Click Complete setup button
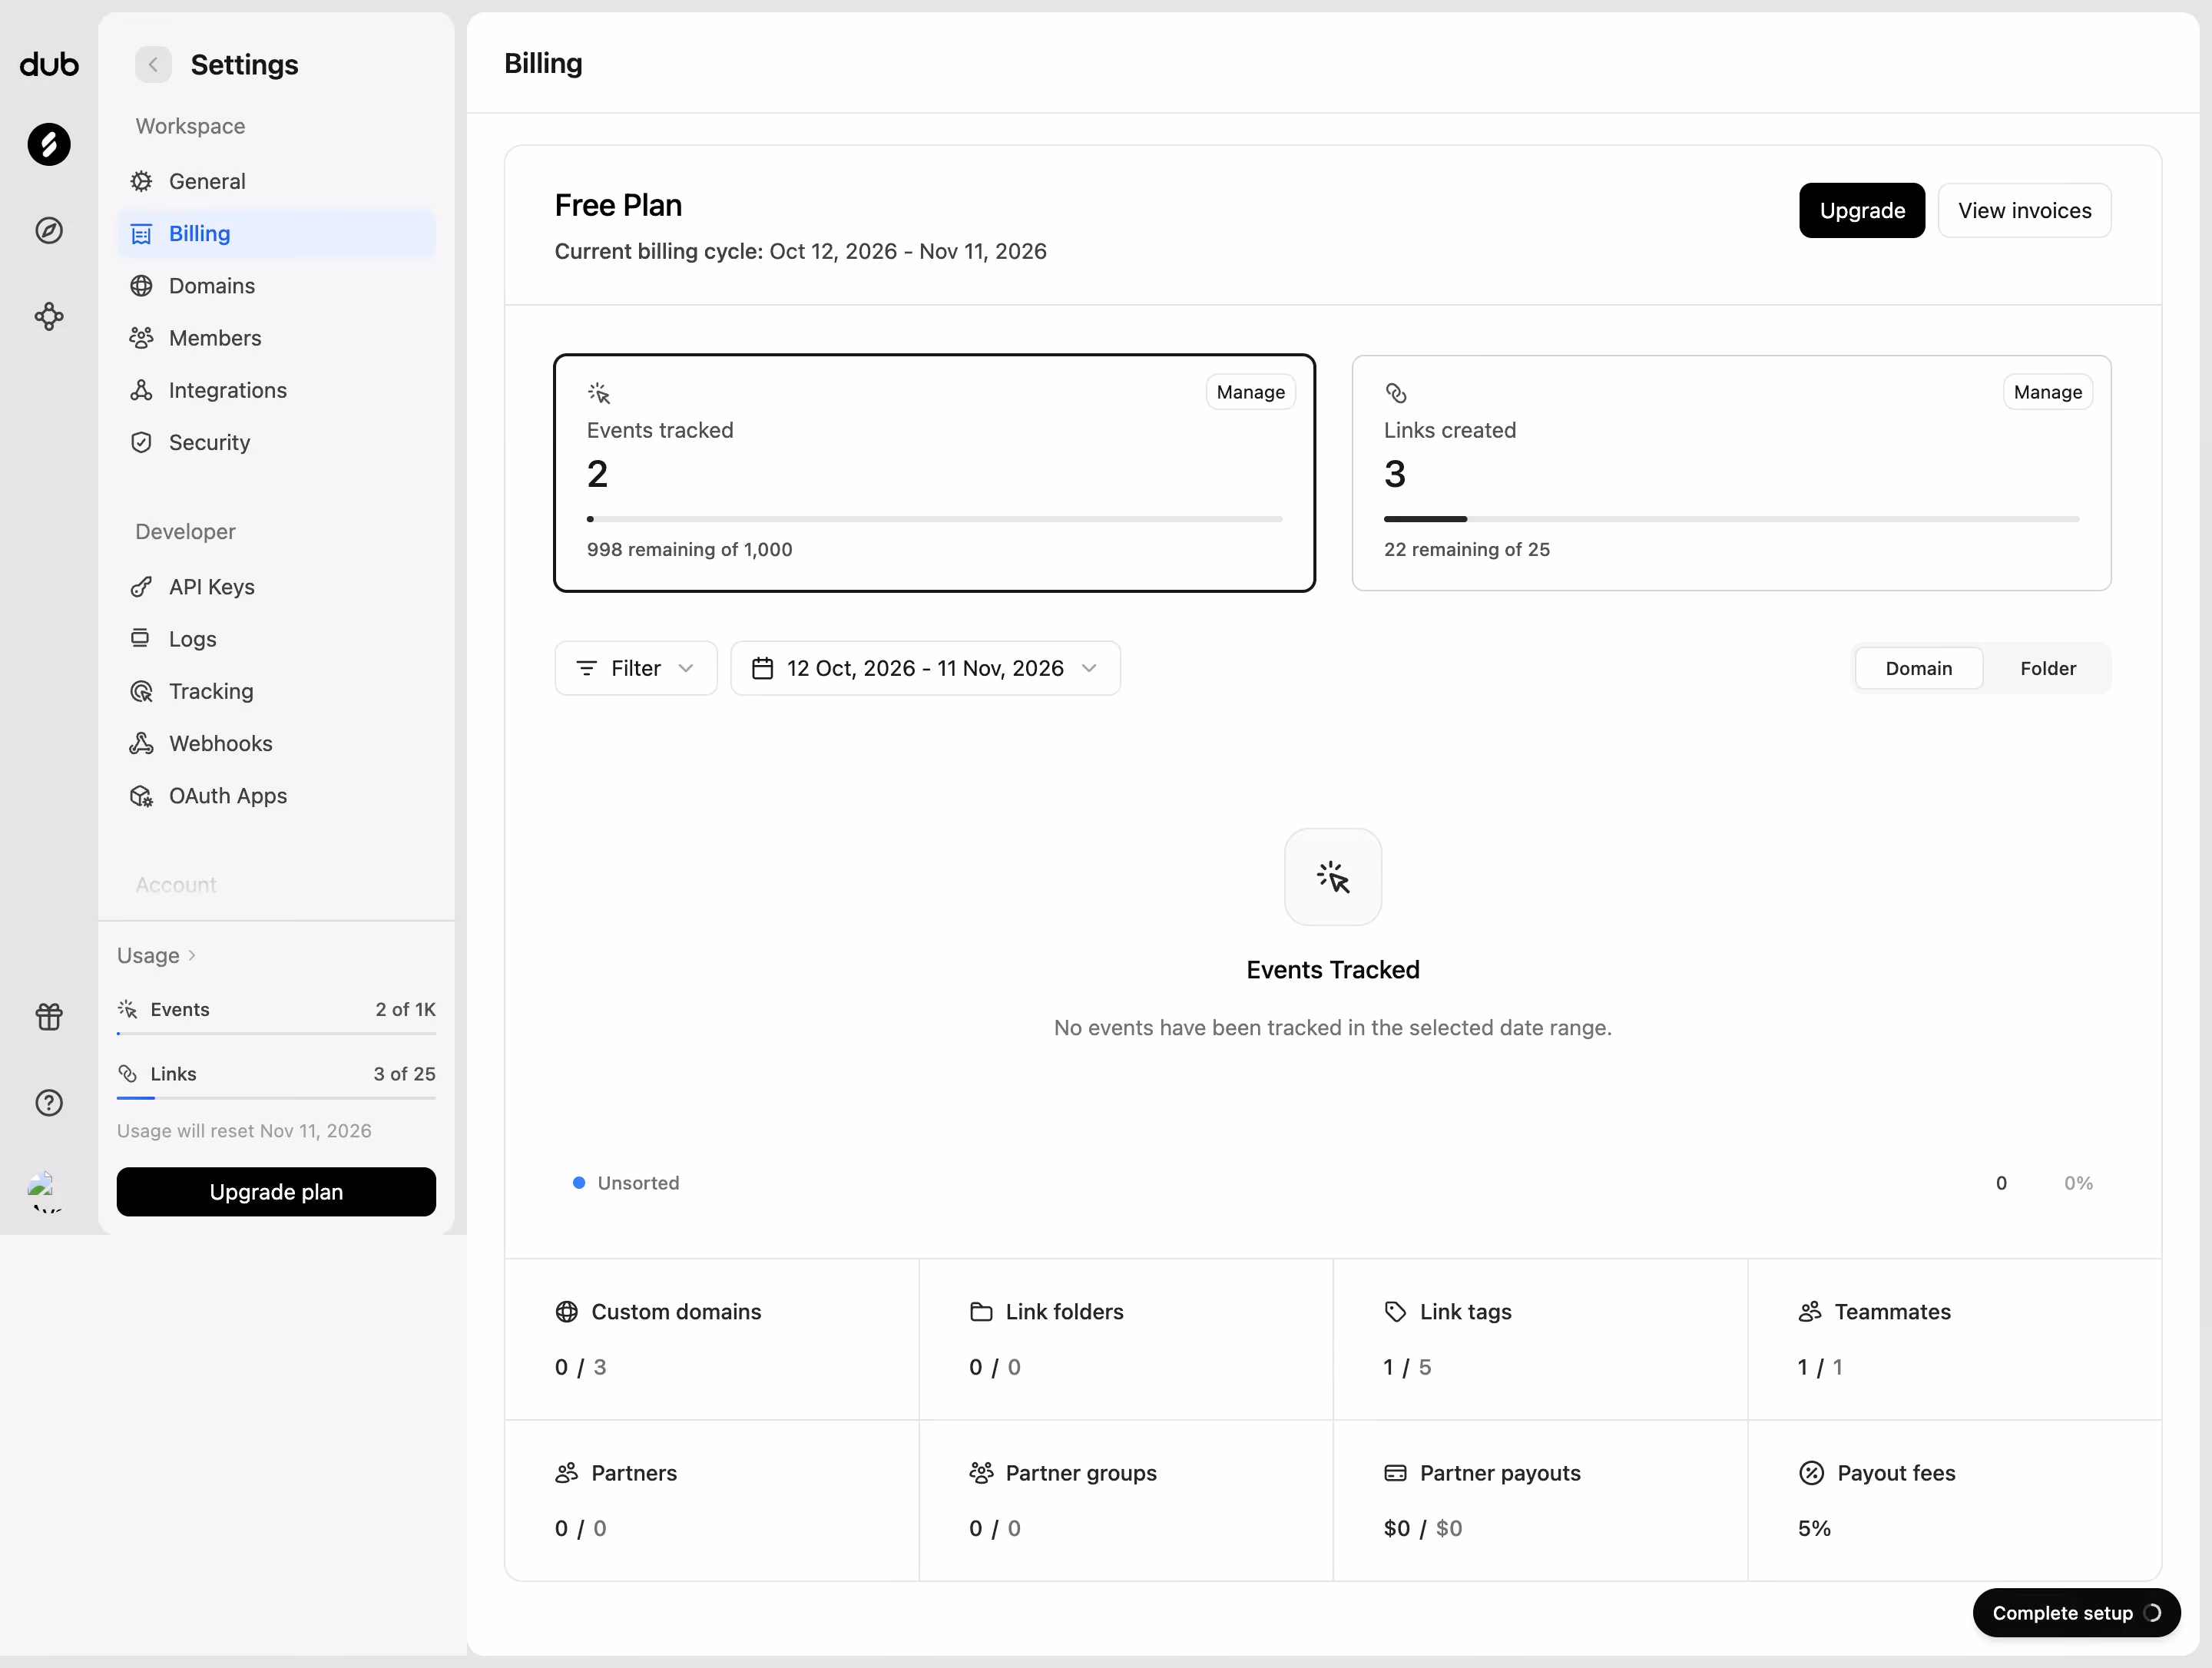 (x=2076, y=1613)
